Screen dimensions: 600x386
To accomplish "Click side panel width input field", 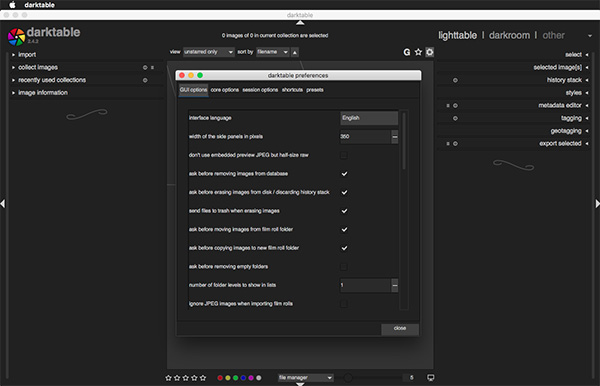I will (365, 136).
